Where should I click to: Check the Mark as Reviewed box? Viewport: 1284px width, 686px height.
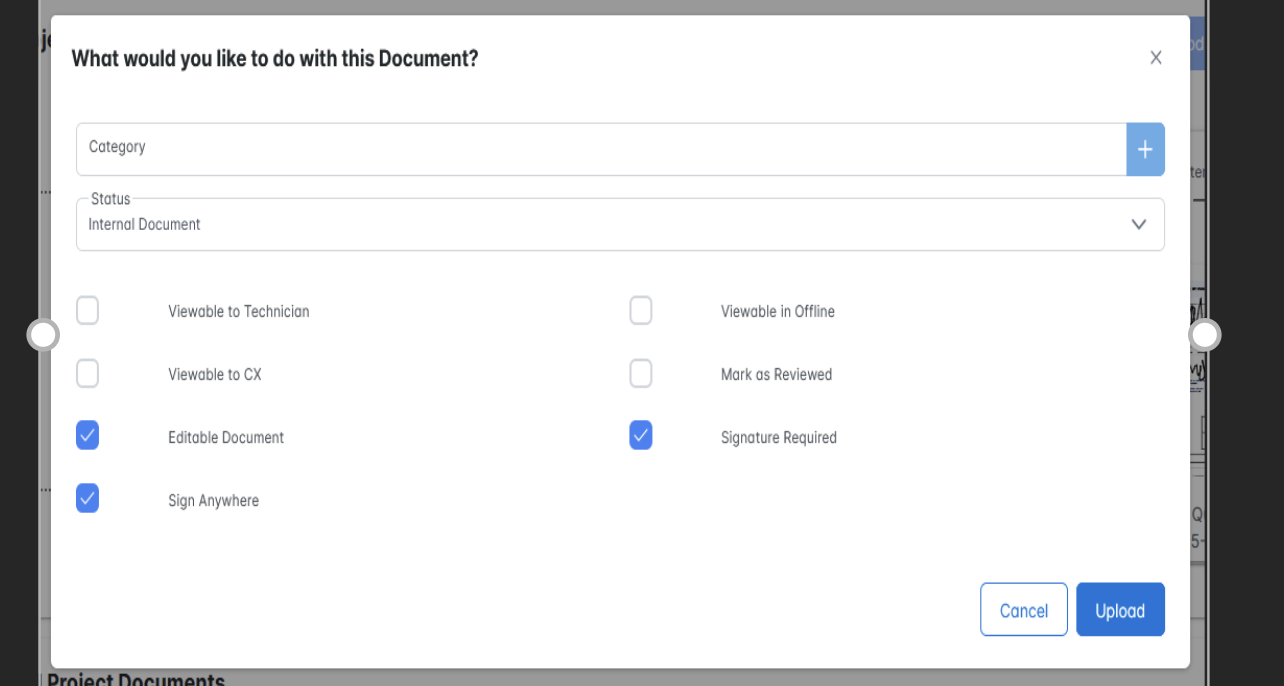[x=641, y=374]
